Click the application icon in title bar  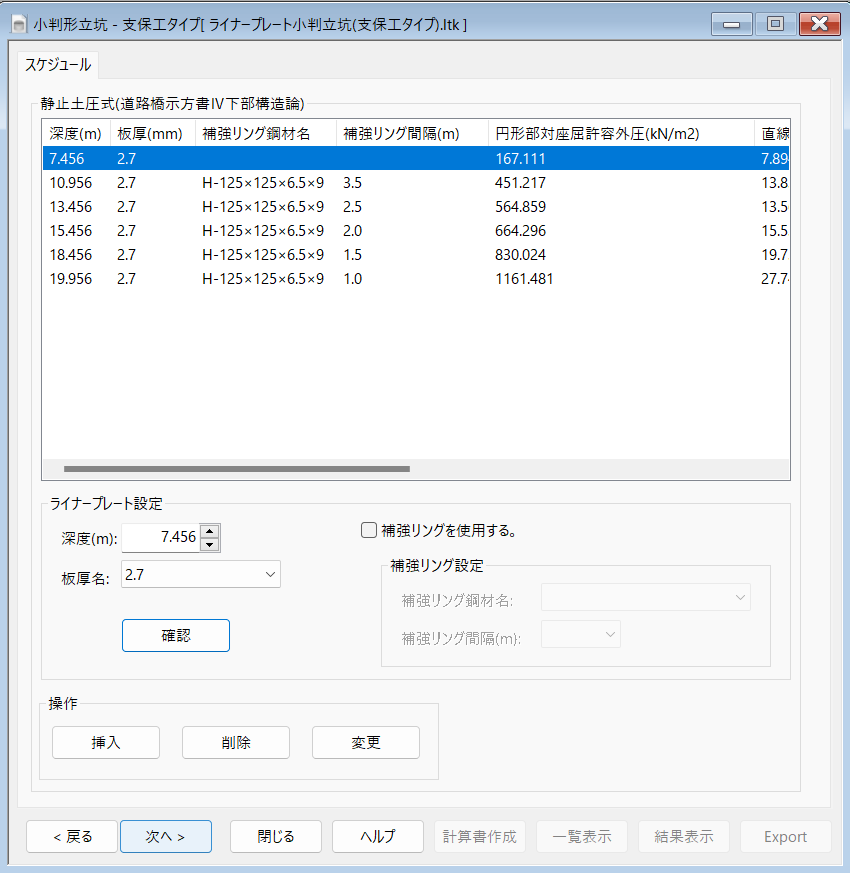(x=18, y=23)
